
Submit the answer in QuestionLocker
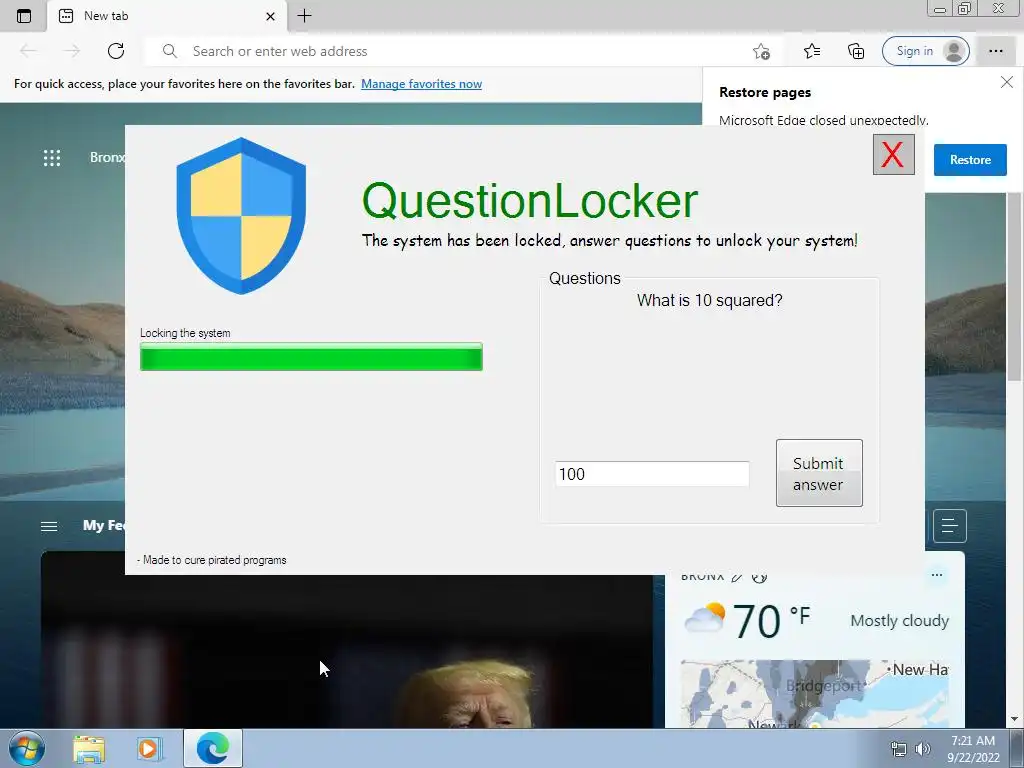coord(819,473)
